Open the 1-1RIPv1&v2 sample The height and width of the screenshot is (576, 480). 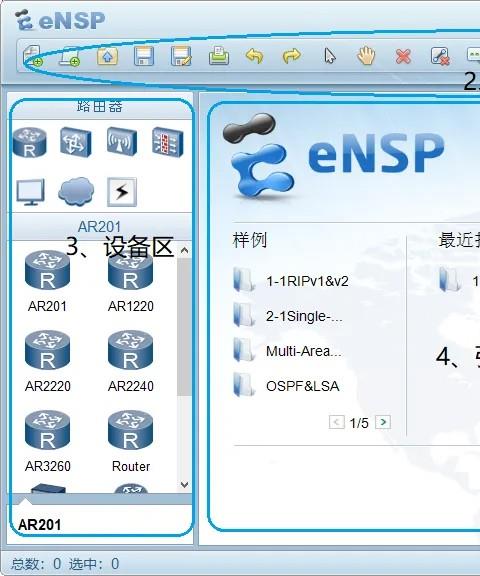coord(291,281)
